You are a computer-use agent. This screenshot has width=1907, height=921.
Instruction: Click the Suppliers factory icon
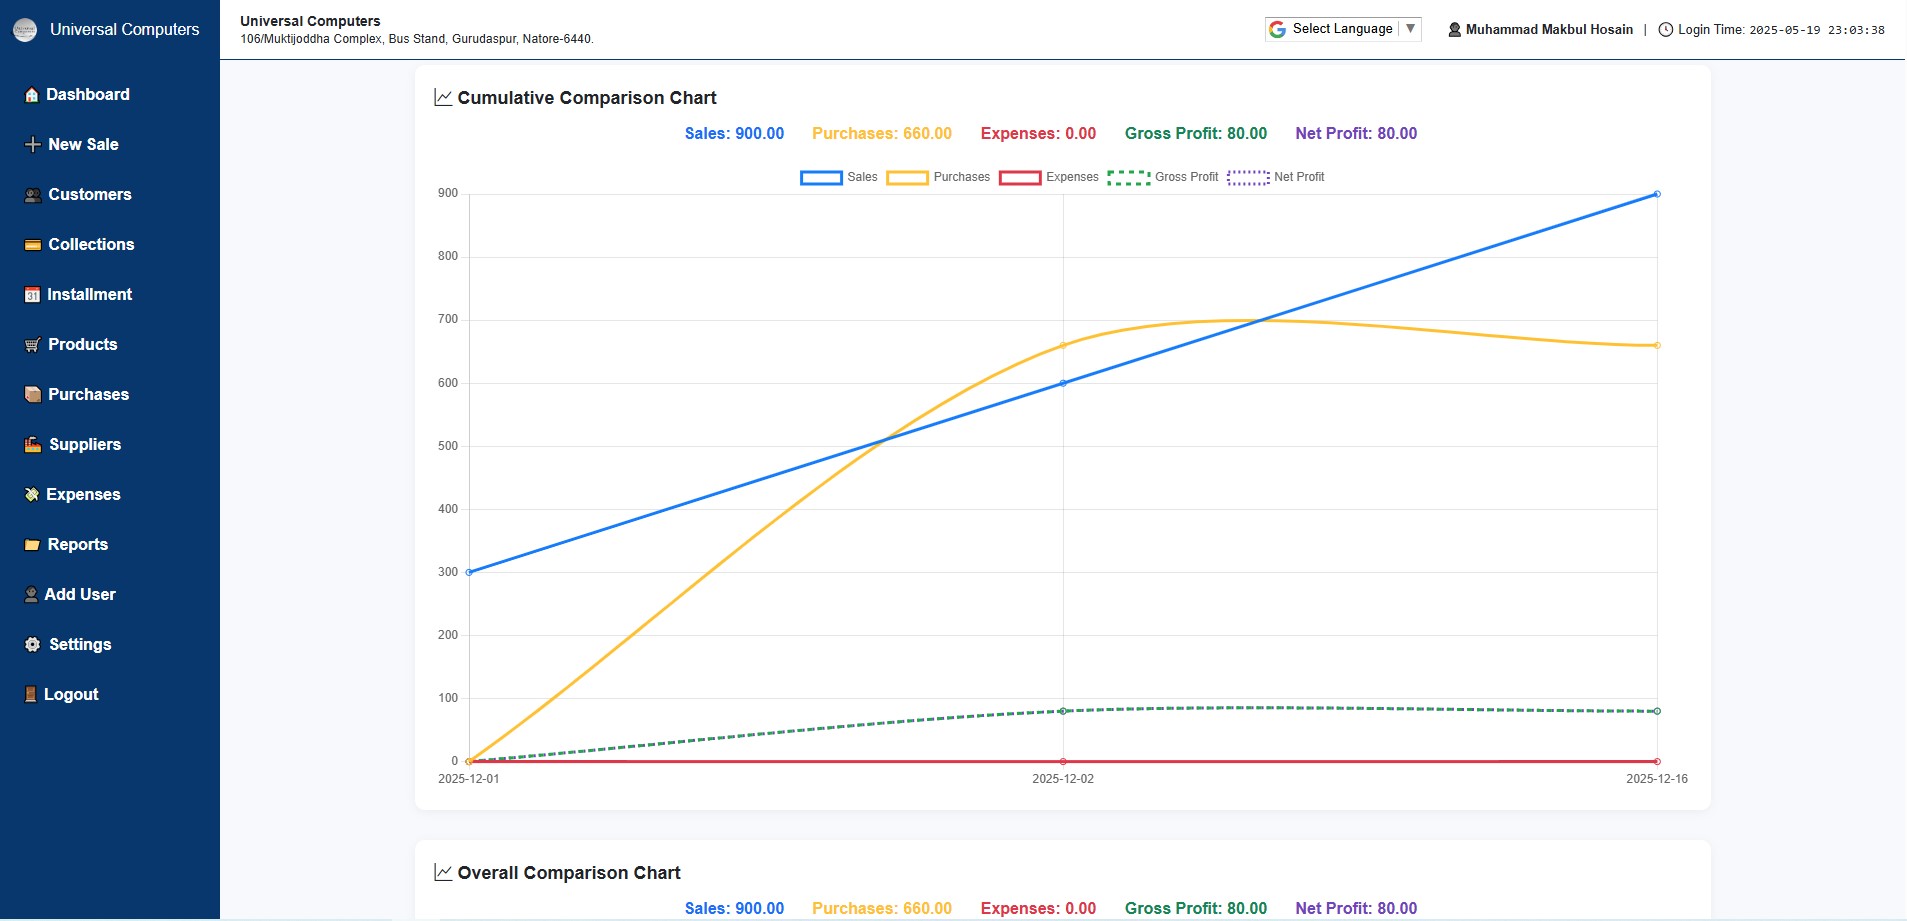(x=33, y=445)
